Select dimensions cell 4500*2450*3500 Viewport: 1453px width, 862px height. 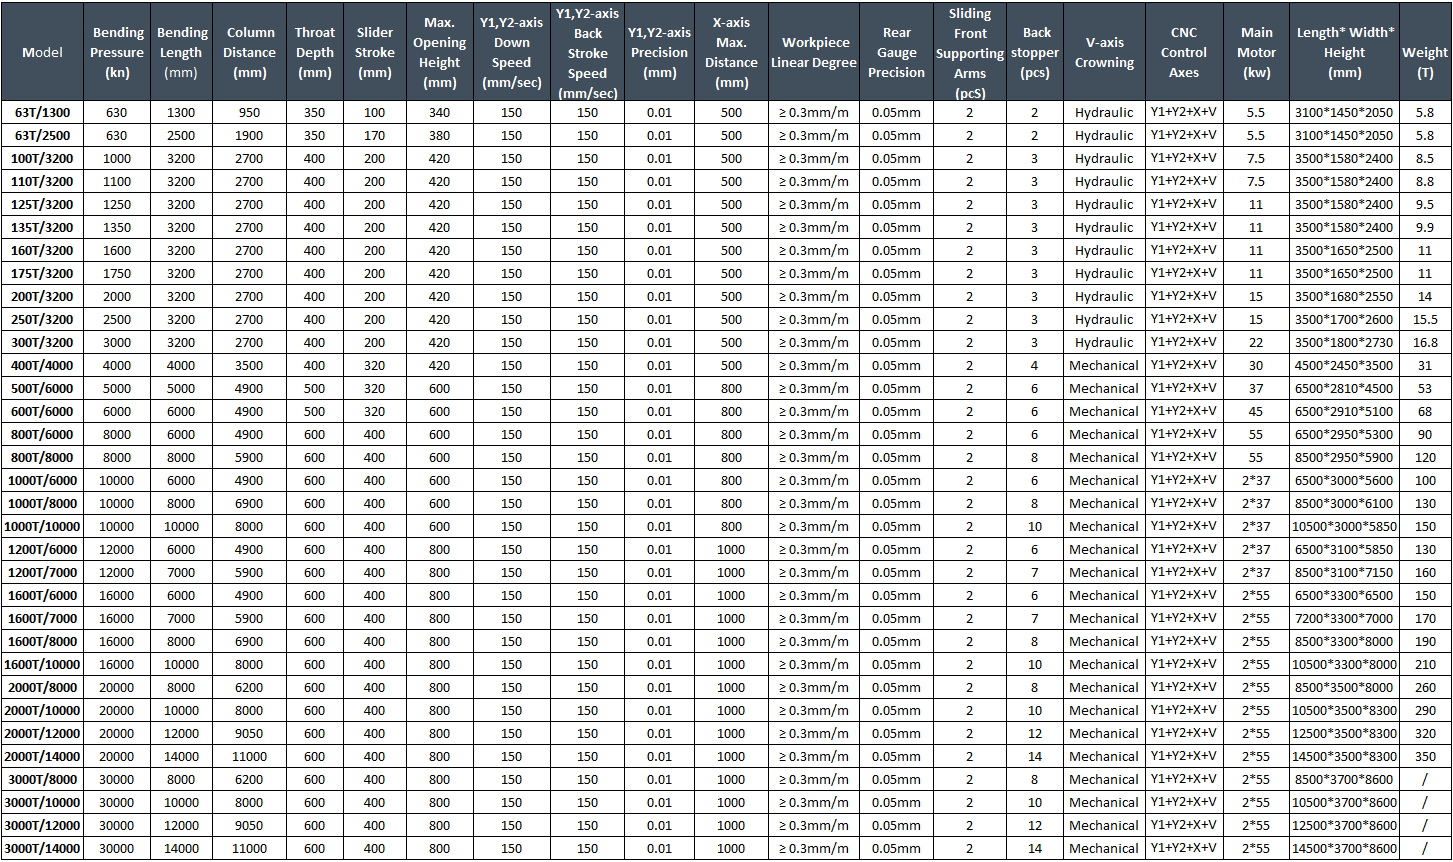[1344, 366]
